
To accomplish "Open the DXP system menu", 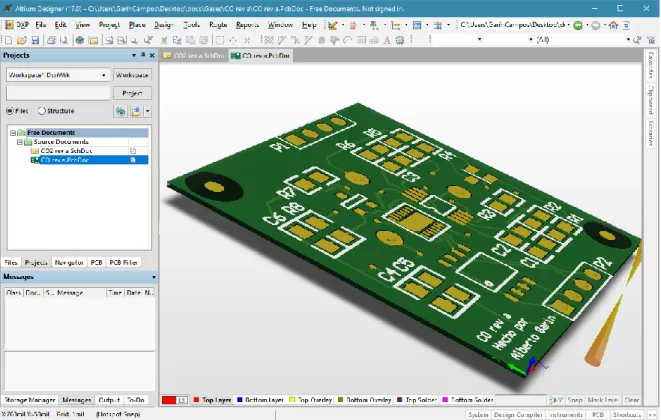I will point(18,25).
